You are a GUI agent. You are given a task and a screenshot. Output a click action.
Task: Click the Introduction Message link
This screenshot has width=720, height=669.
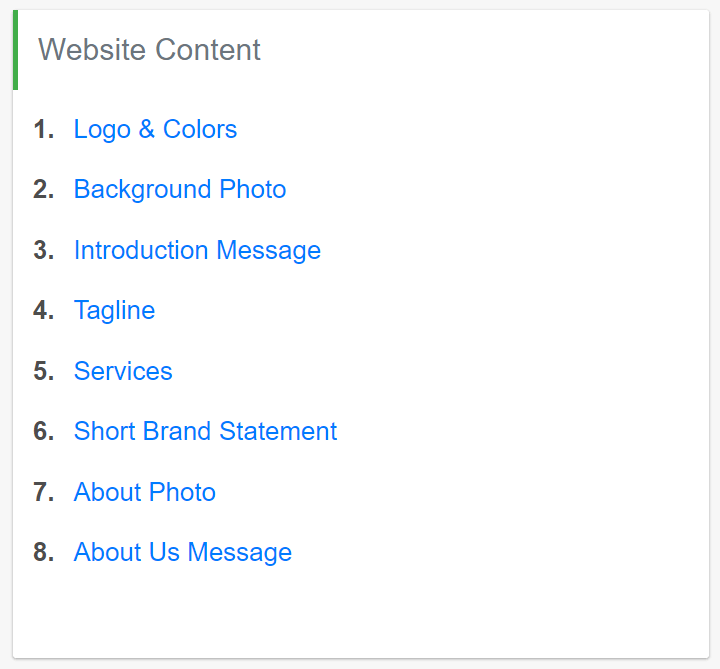197,251
